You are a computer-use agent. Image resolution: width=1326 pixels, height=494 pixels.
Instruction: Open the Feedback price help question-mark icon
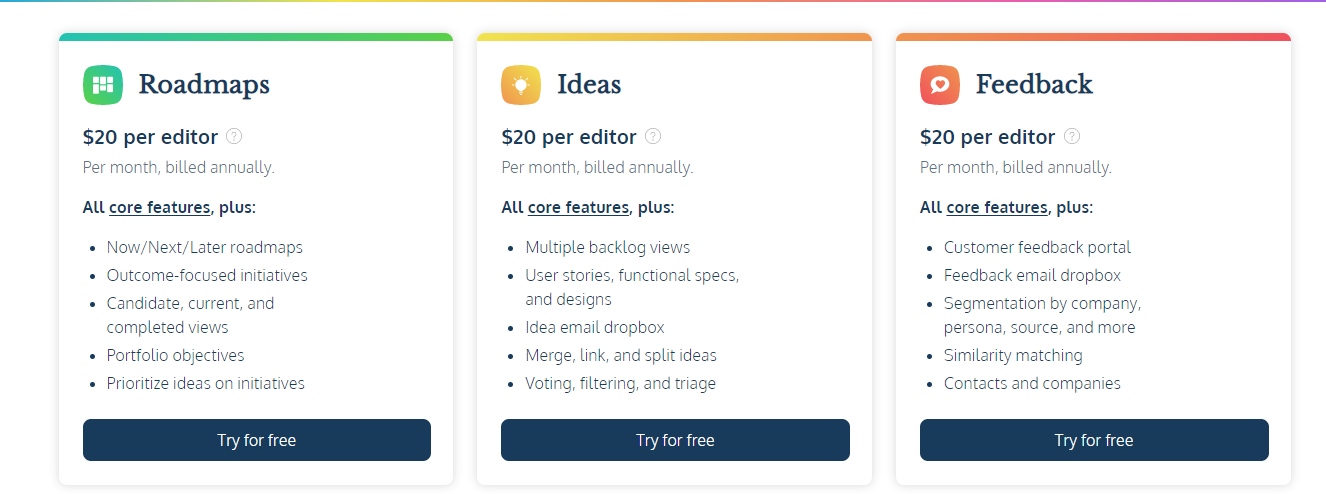click(x=1072, y=136)
